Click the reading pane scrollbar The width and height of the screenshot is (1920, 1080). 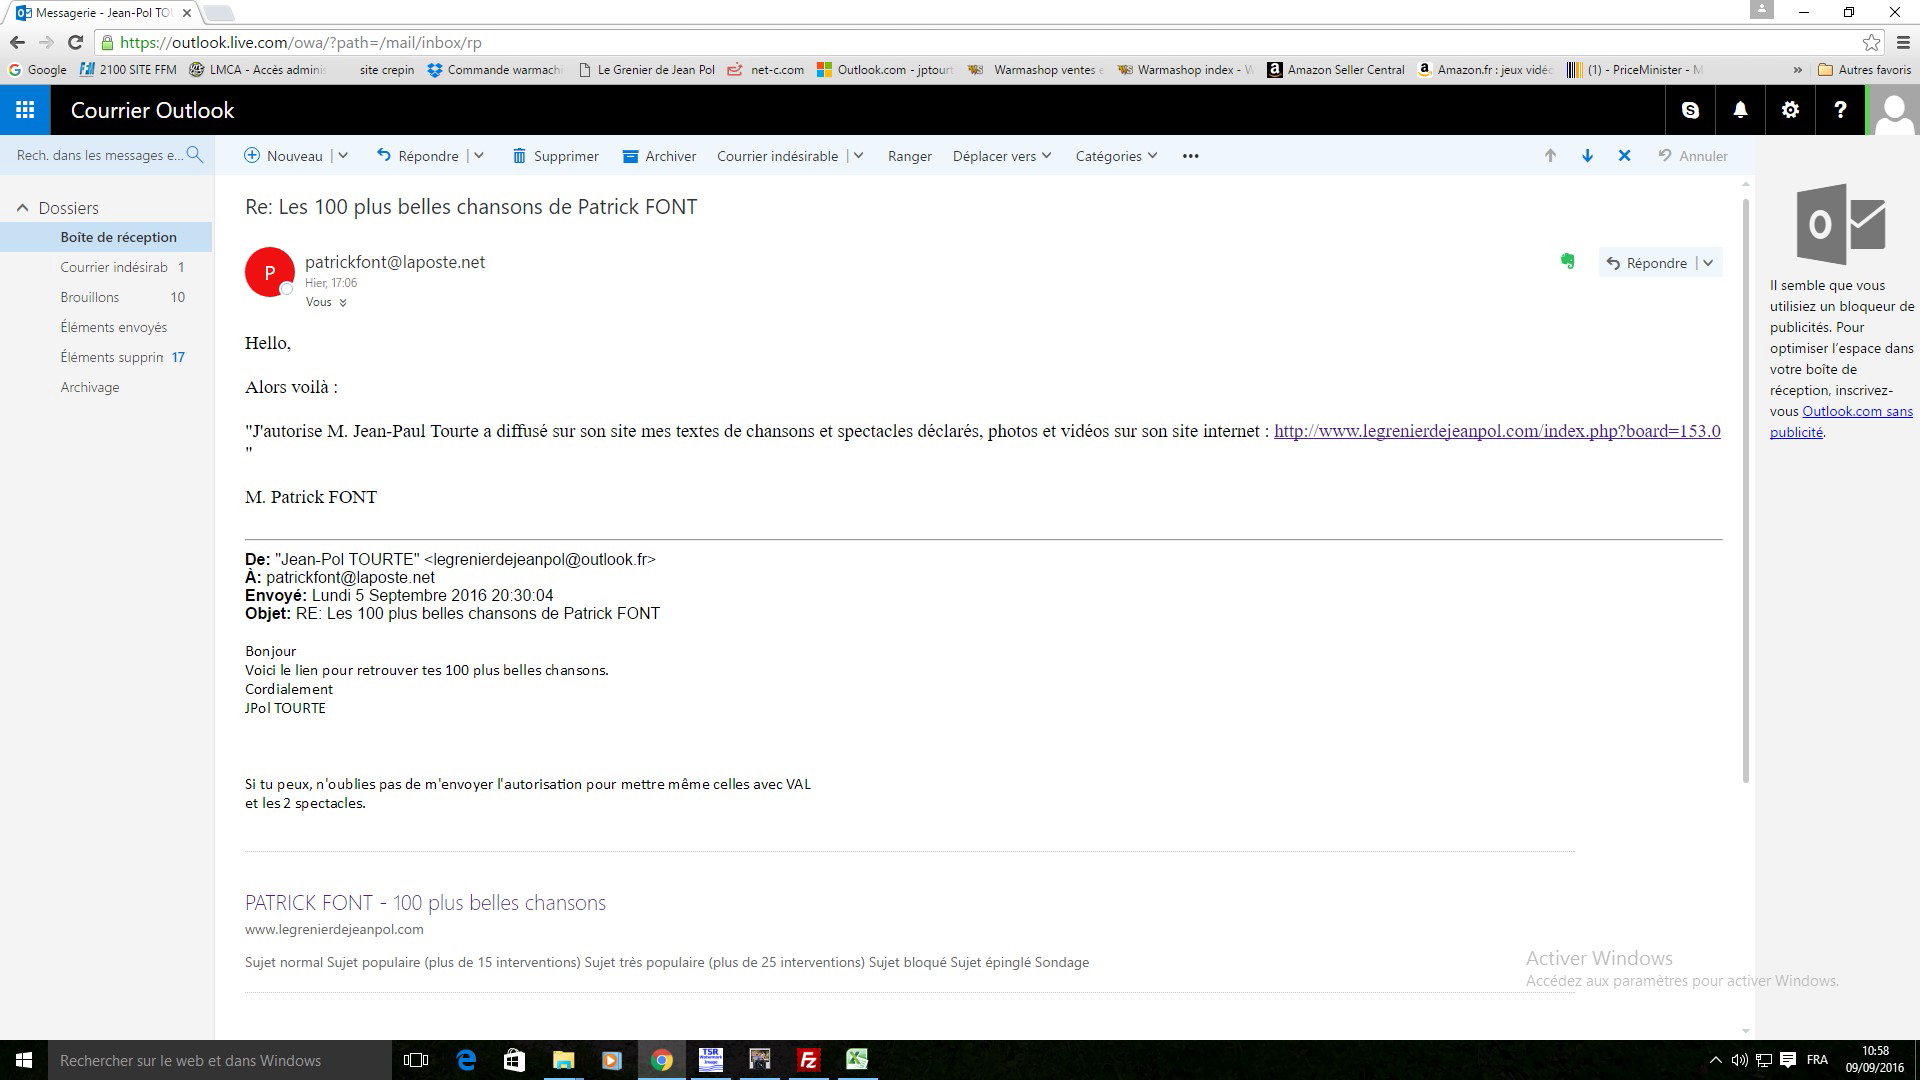click(1746, 490)
